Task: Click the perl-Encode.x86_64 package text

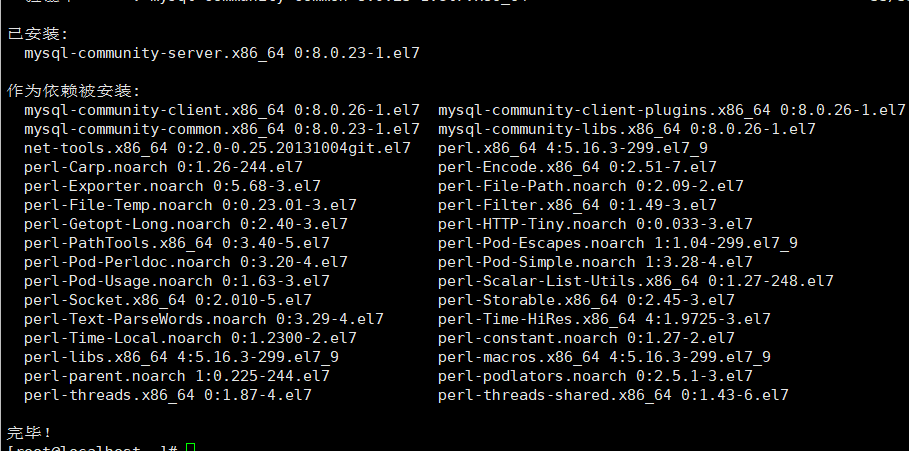Action: tap(577, 167)
